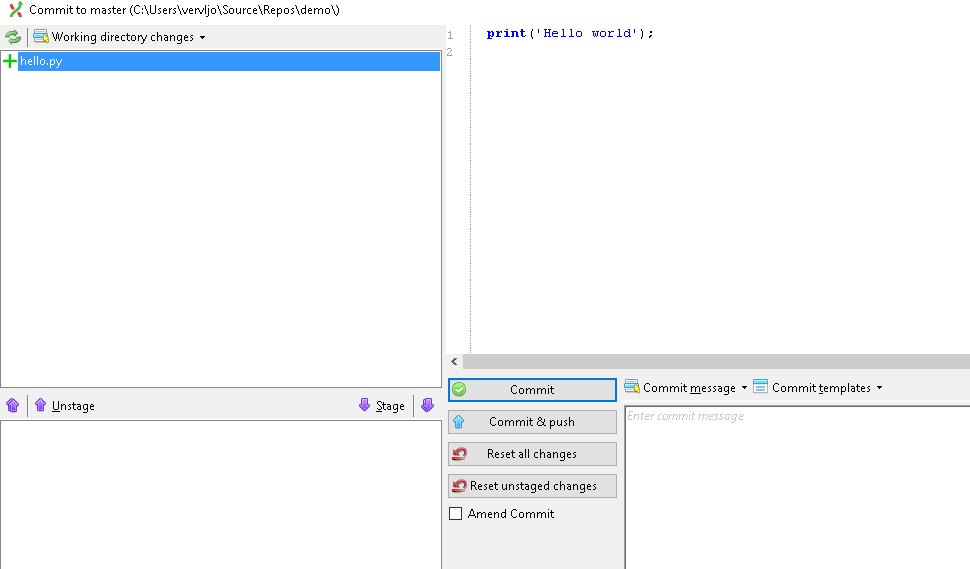The height and width of the screenshot is (569, 970).
Task: Click line number 2 in the diff gutter
Action: pos(450,52)
